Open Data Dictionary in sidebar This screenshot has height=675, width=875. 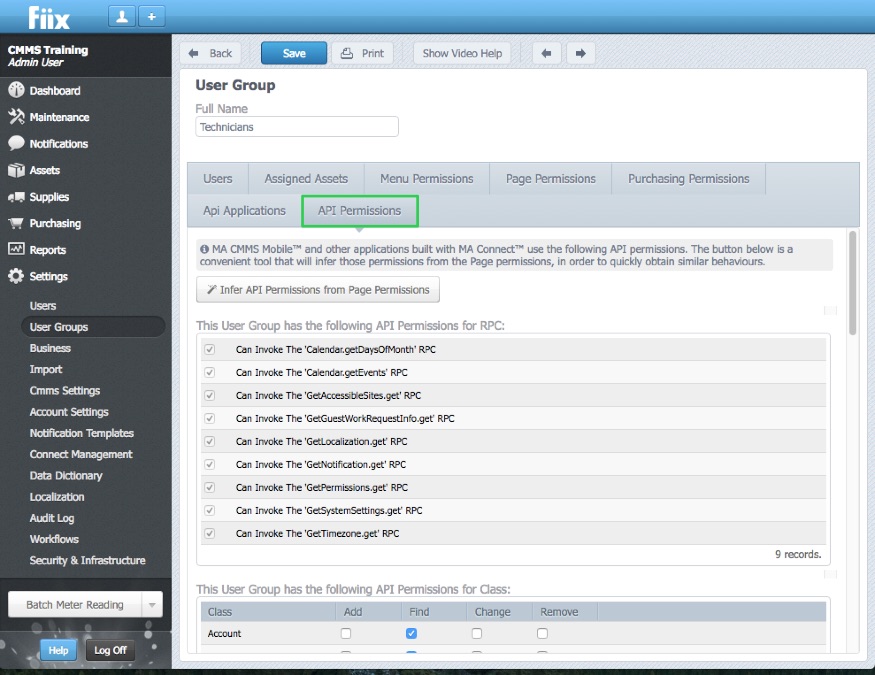[66, 475]
